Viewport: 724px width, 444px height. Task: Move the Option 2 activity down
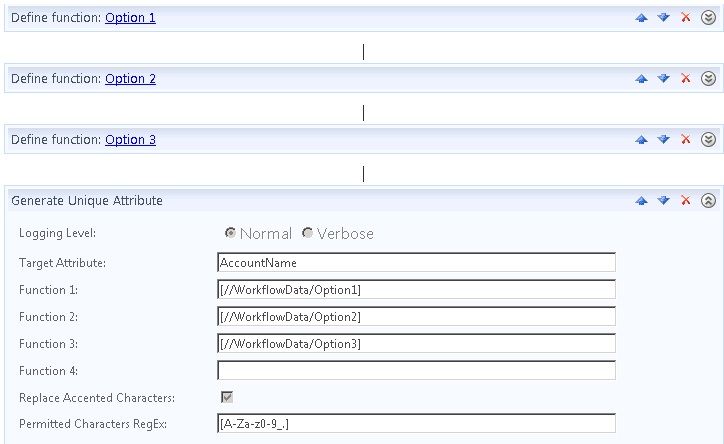point(664,78)
